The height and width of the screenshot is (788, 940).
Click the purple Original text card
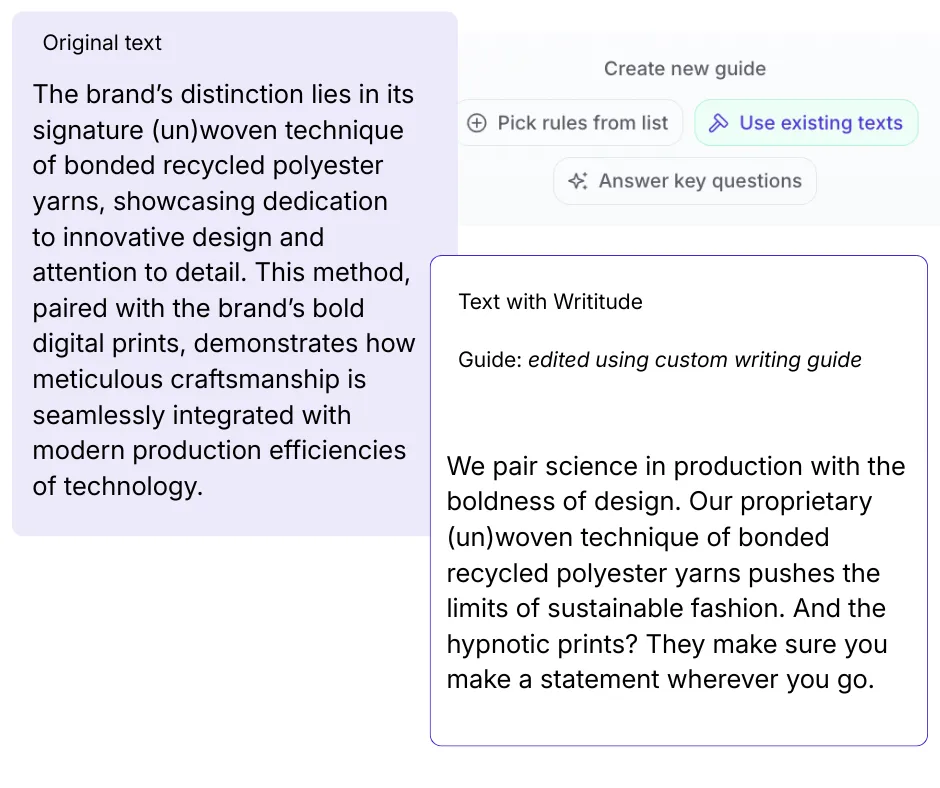click(233, 270)
